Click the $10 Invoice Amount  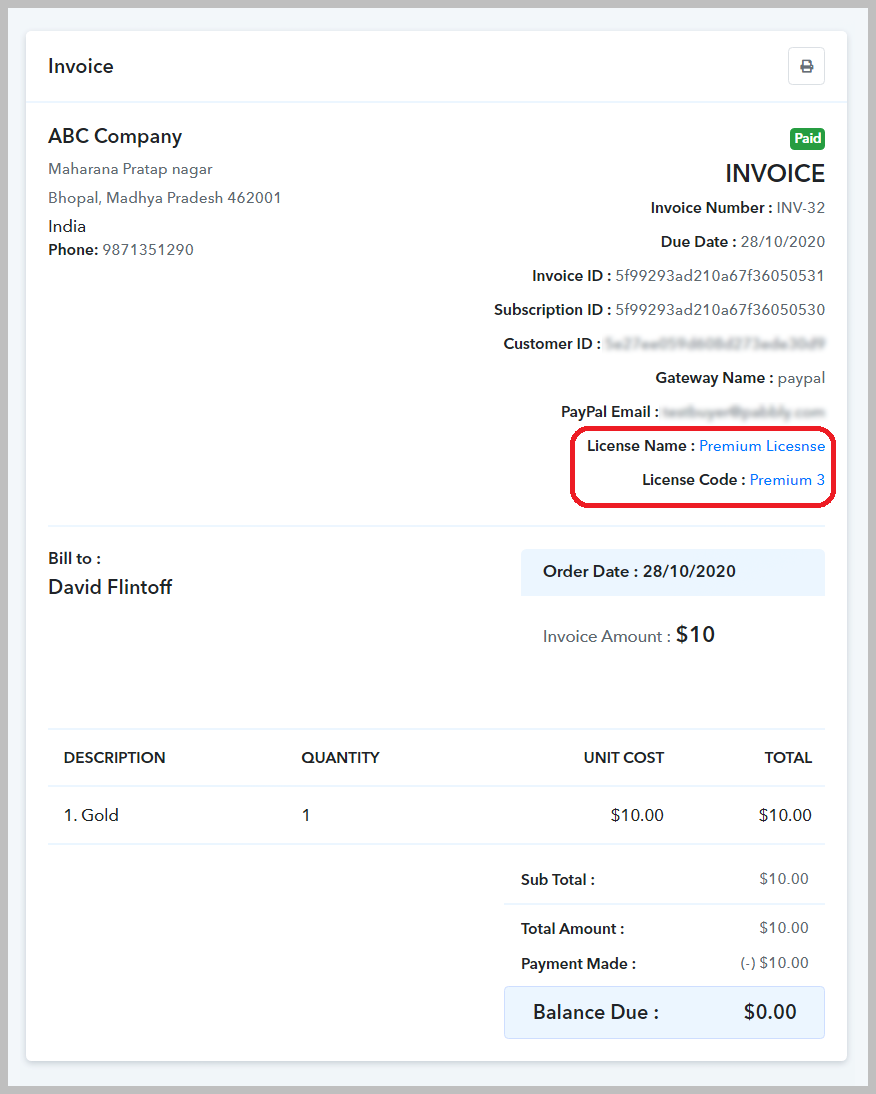695,634
